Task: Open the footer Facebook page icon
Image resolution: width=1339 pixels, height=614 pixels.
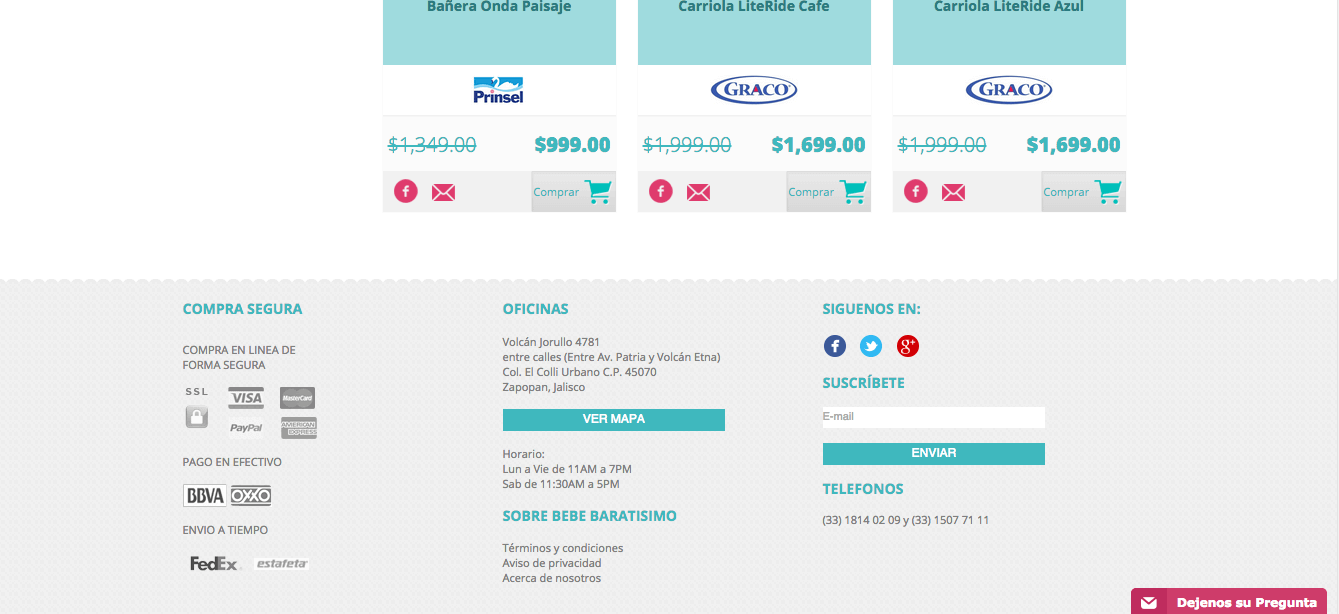Action: pos(835,346)
